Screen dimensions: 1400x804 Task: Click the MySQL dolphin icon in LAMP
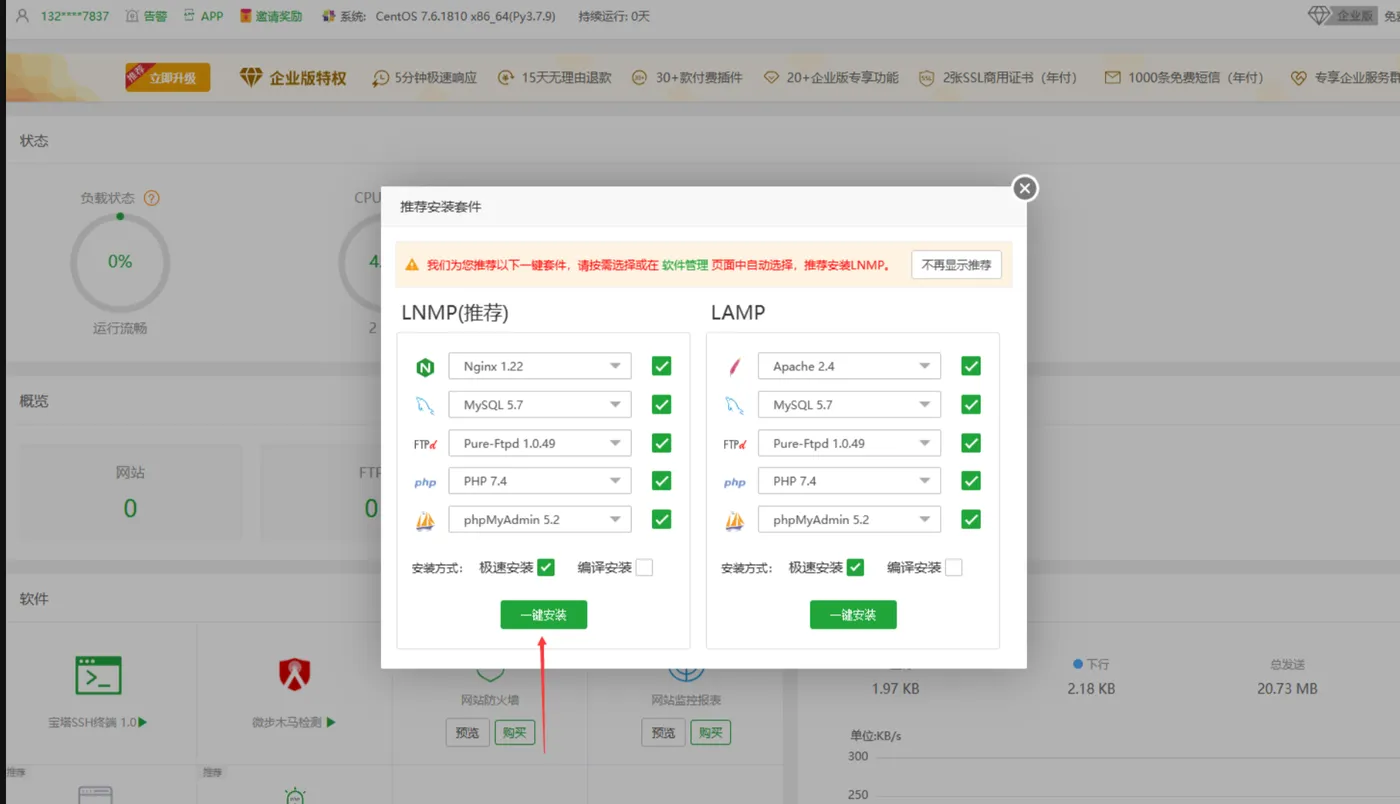click(x=734, y=405)
